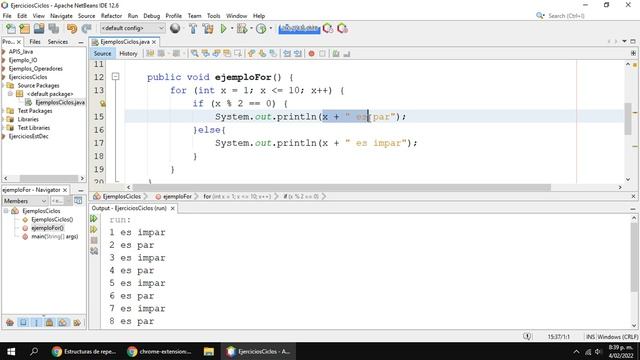This screenshot has width=640, height=360.
Task: Toggle Uncomment editor toolbar icon
Action: [347, 53]
